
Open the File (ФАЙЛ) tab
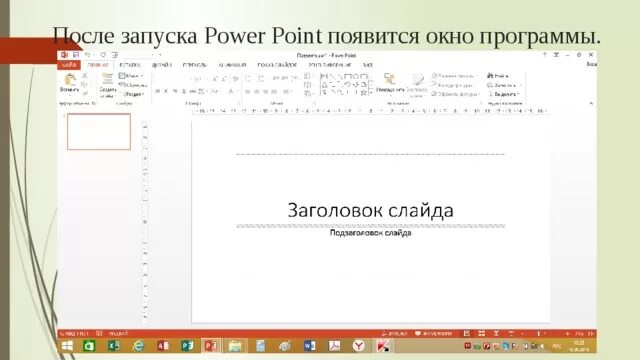(x=69, y=65)
